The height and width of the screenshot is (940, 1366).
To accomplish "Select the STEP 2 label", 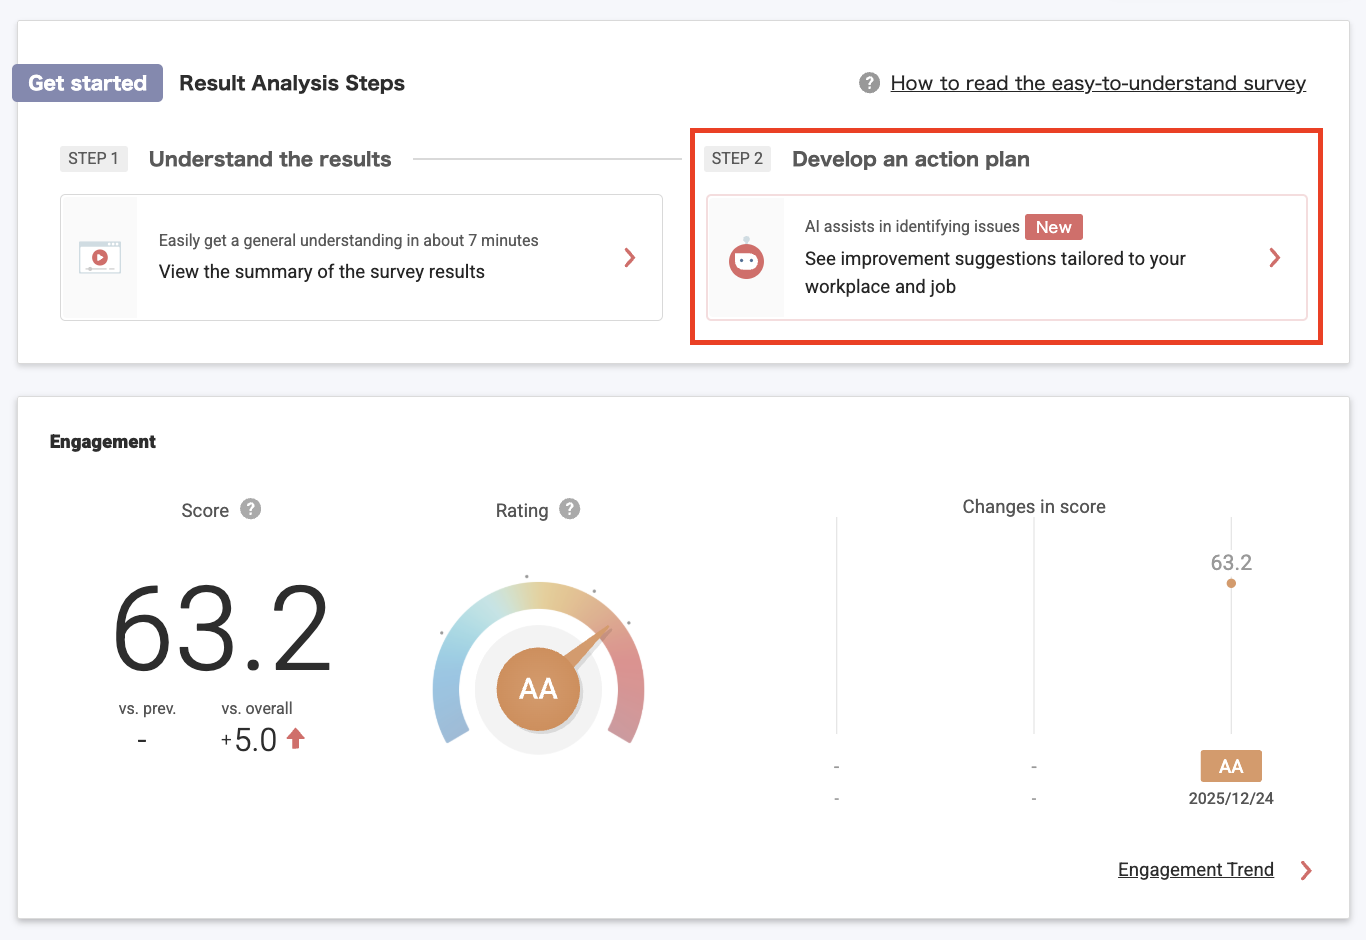I will click(x=737, y=159).
